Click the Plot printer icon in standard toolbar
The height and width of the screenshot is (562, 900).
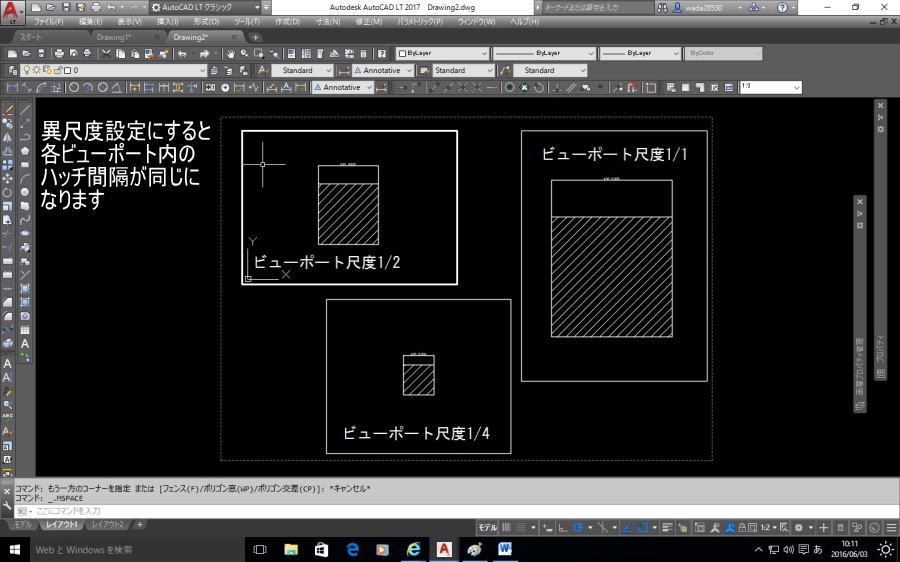[59, 53]
